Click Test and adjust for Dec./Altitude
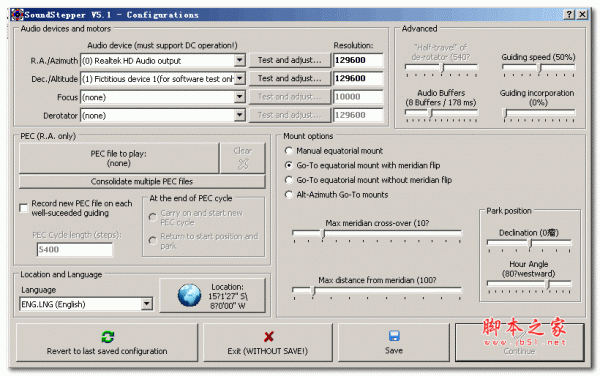Screen dimensions: 600x376 tap(290, 78)
